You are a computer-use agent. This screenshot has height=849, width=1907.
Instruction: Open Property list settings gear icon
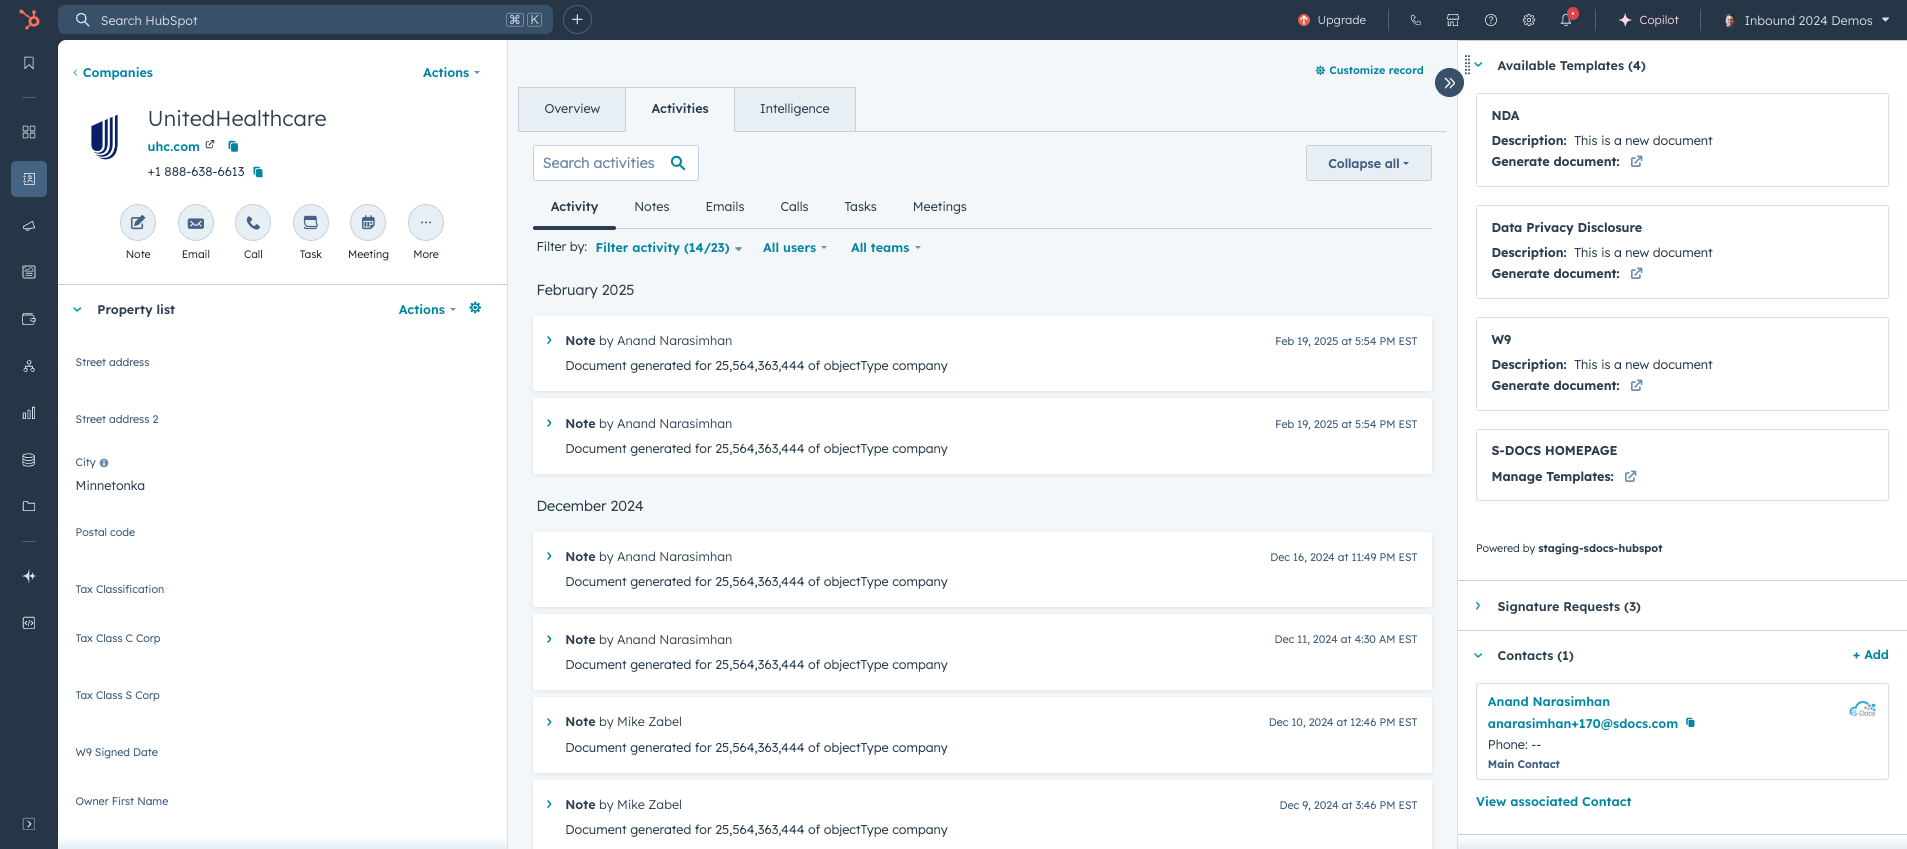tap(475, 309)
